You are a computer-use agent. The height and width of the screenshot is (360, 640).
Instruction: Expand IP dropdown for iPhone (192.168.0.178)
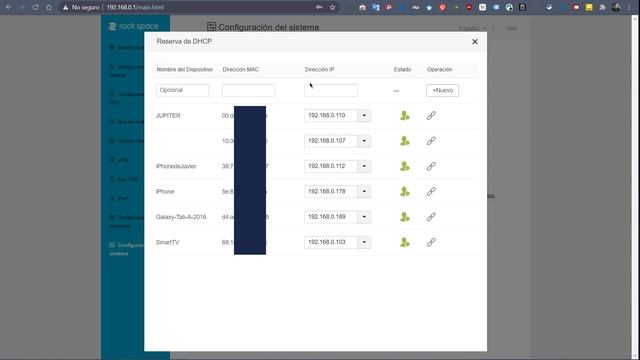point(364,191)
